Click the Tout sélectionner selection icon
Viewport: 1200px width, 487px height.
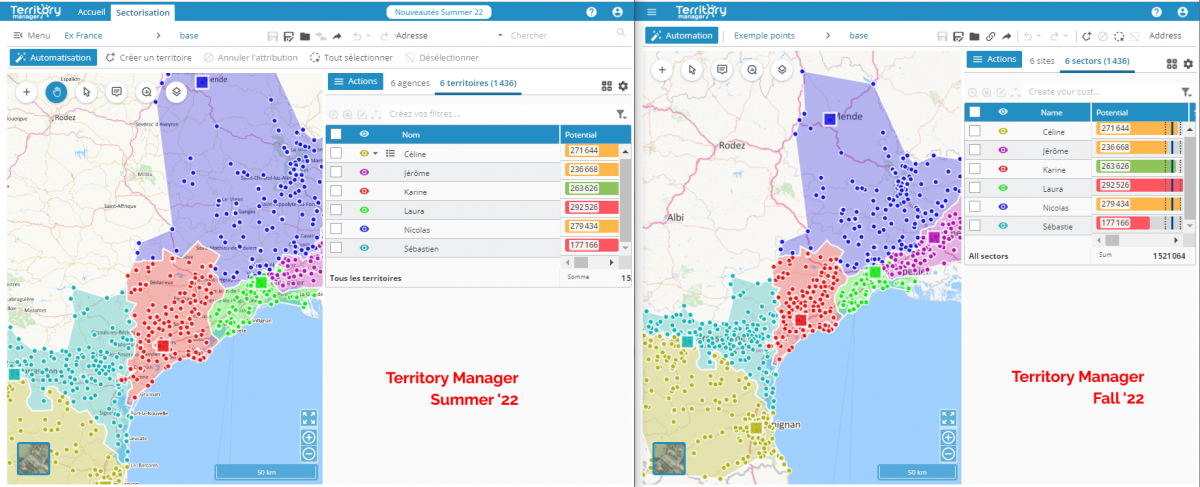click(316, 58)
